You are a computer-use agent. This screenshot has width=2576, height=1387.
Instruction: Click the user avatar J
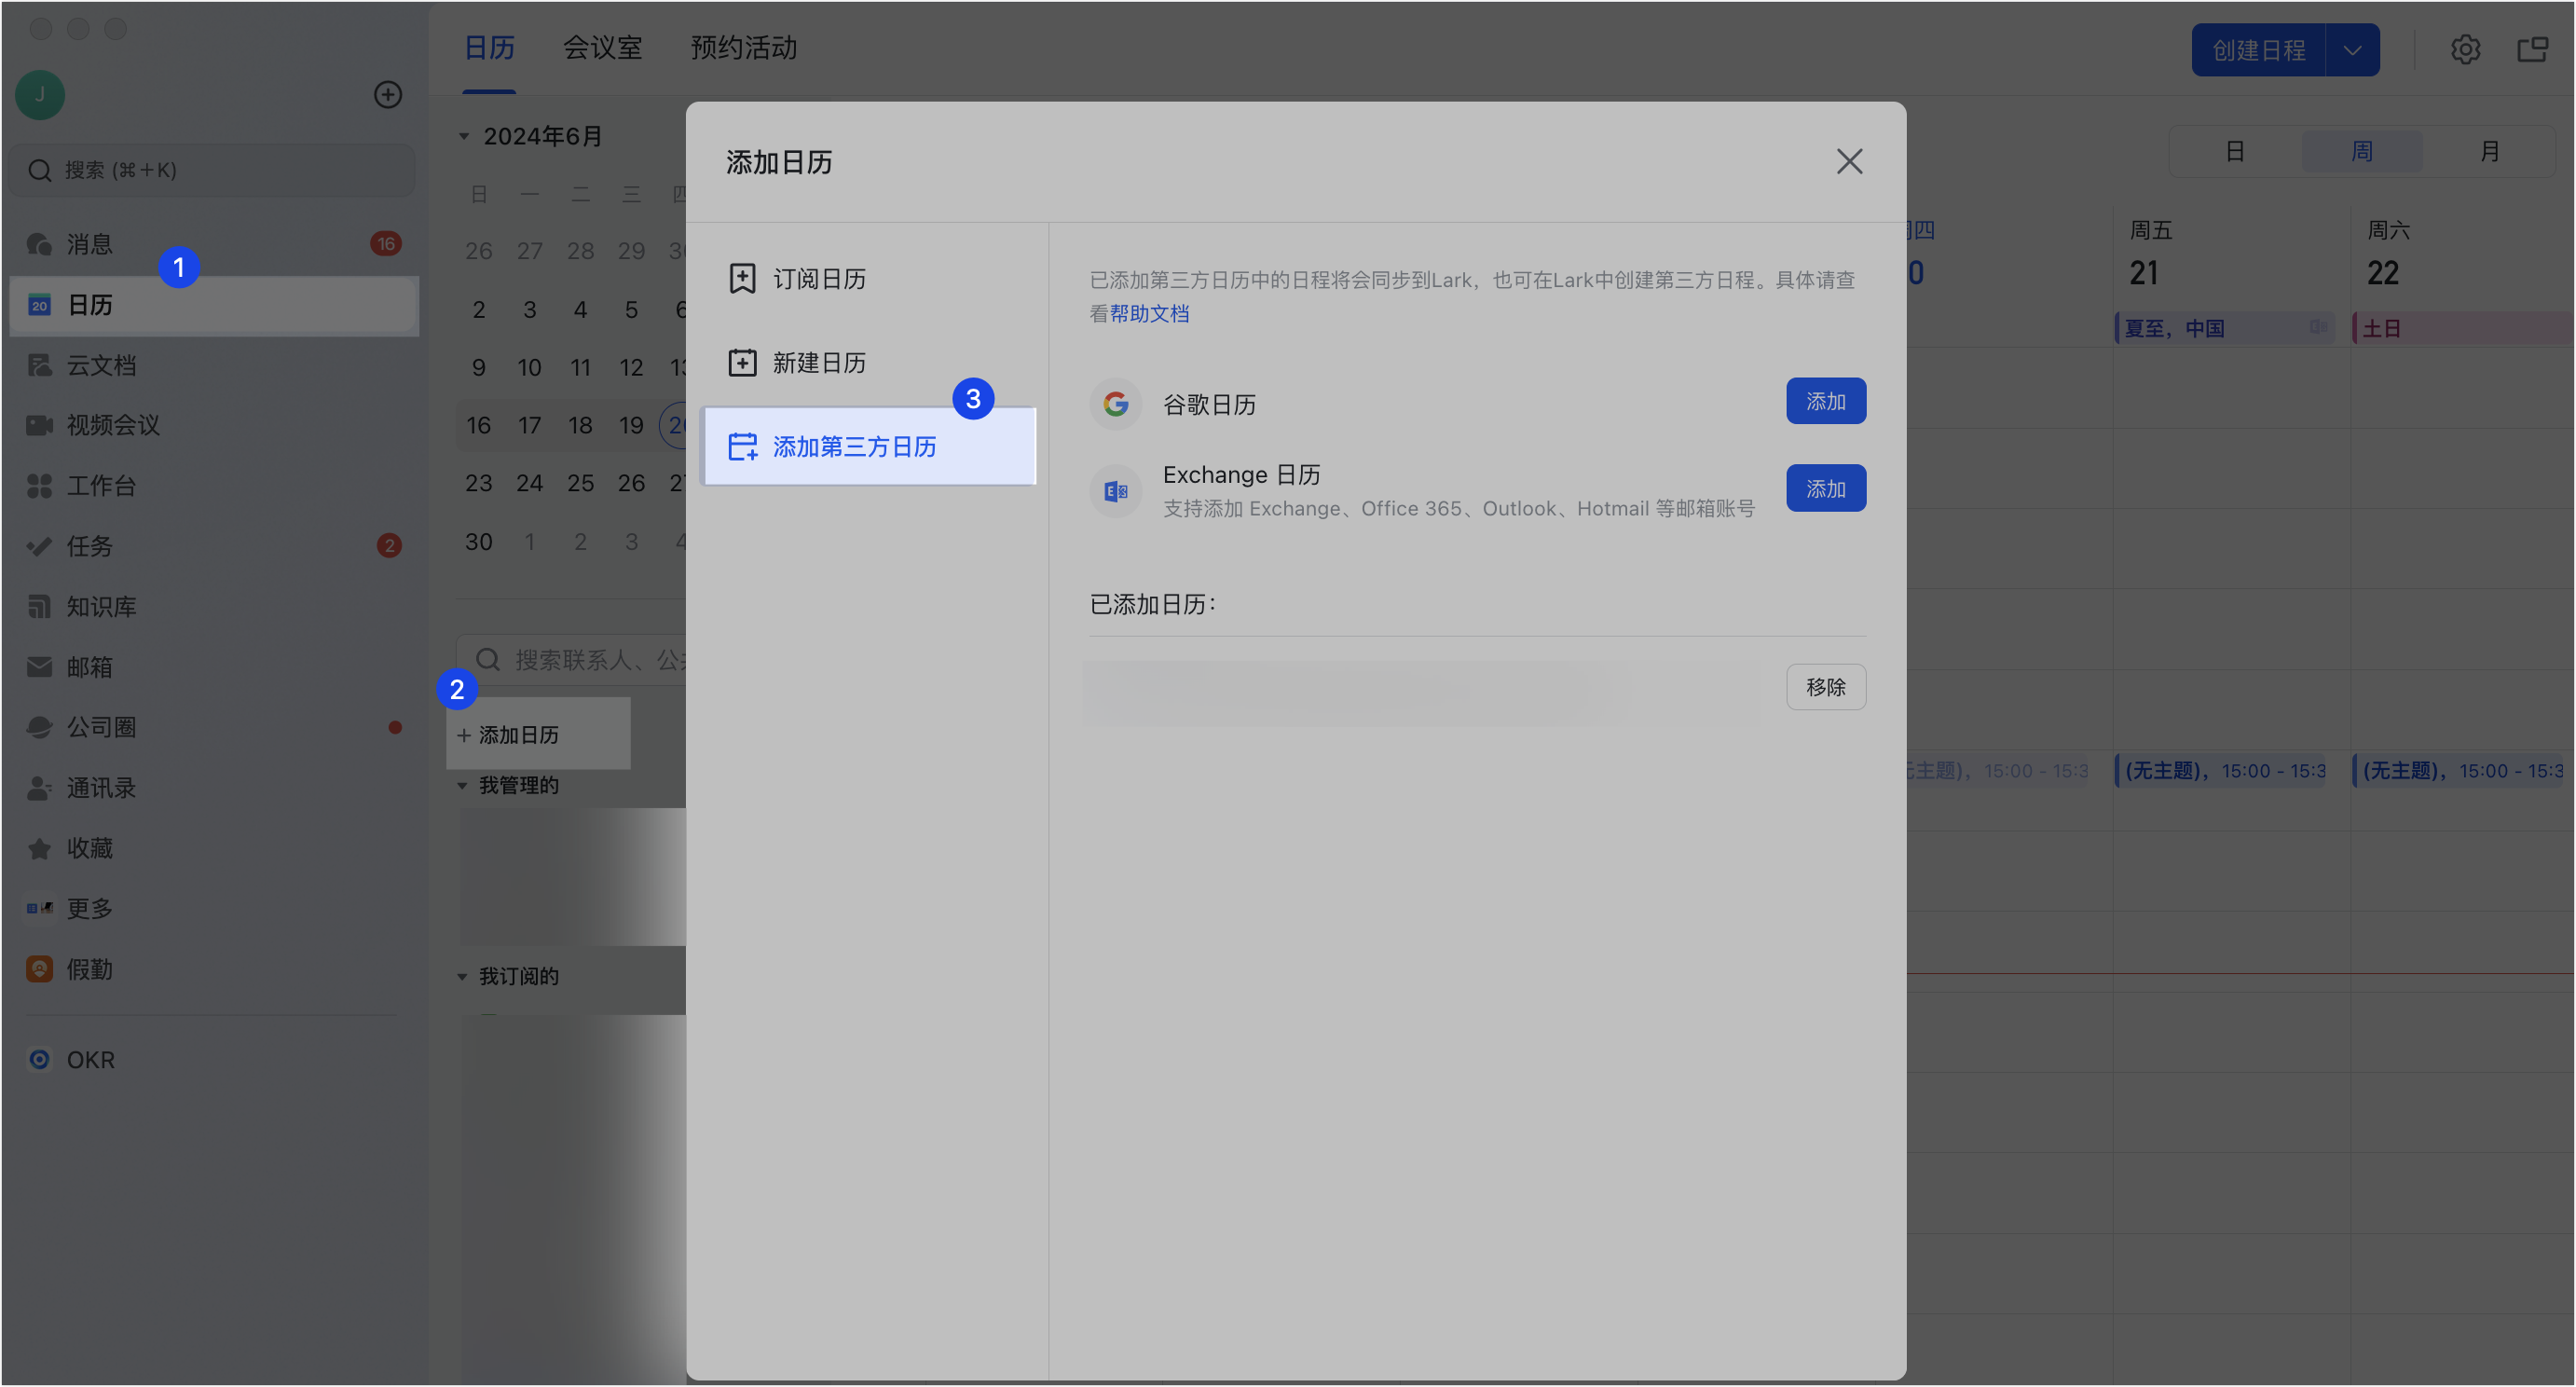[40, 95]
